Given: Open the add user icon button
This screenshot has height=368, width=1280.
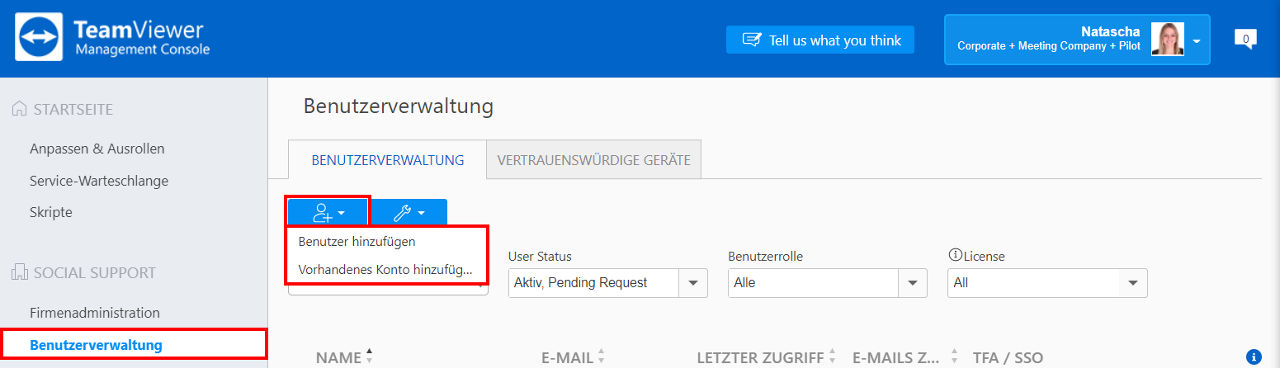Looking at the screenshot, I should click(x=328, y=212).
